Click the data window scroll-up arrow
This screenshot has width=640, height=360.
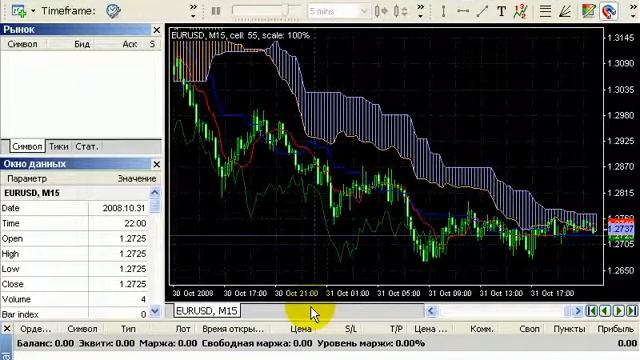click(x=155, y=192)
